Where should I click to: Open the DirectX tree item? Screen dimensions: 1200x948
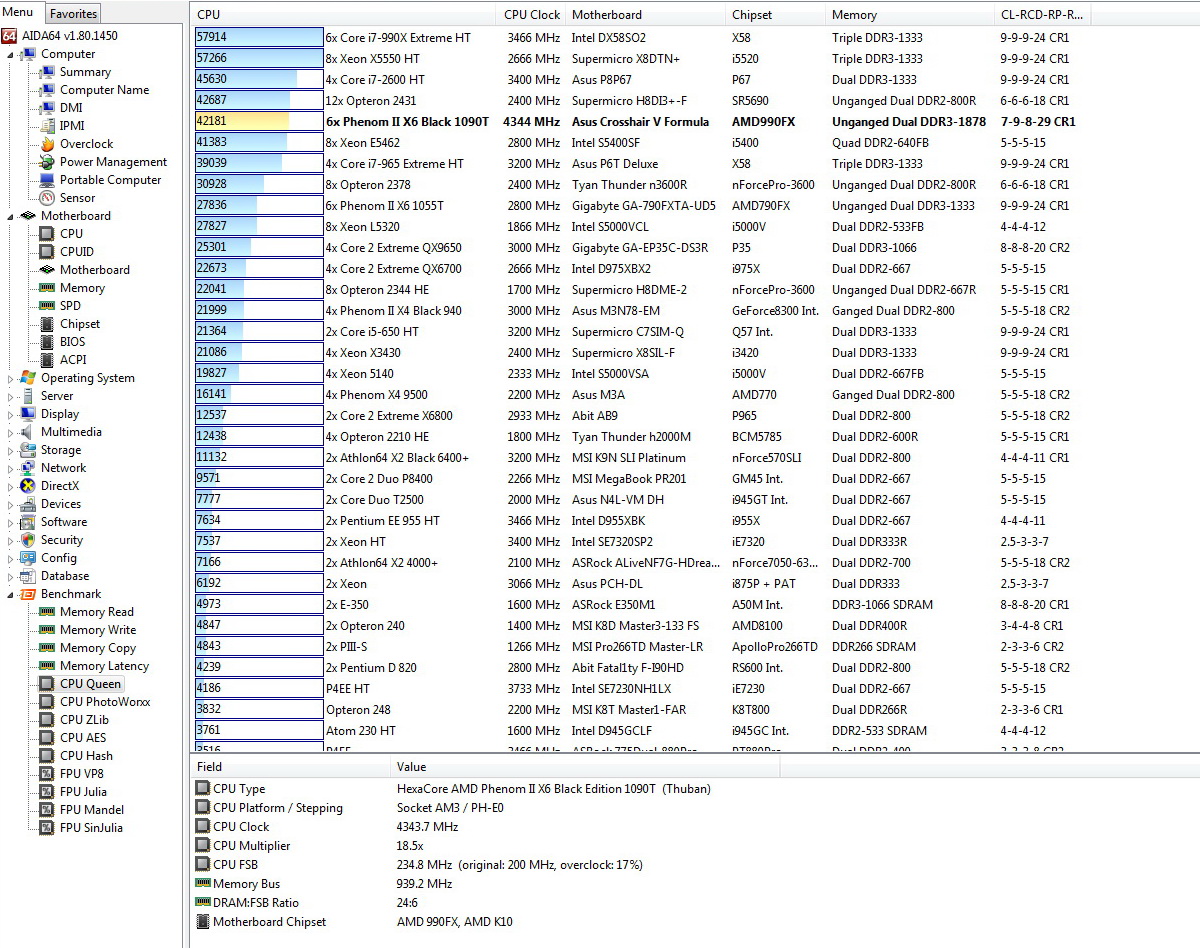click(59, 486)
